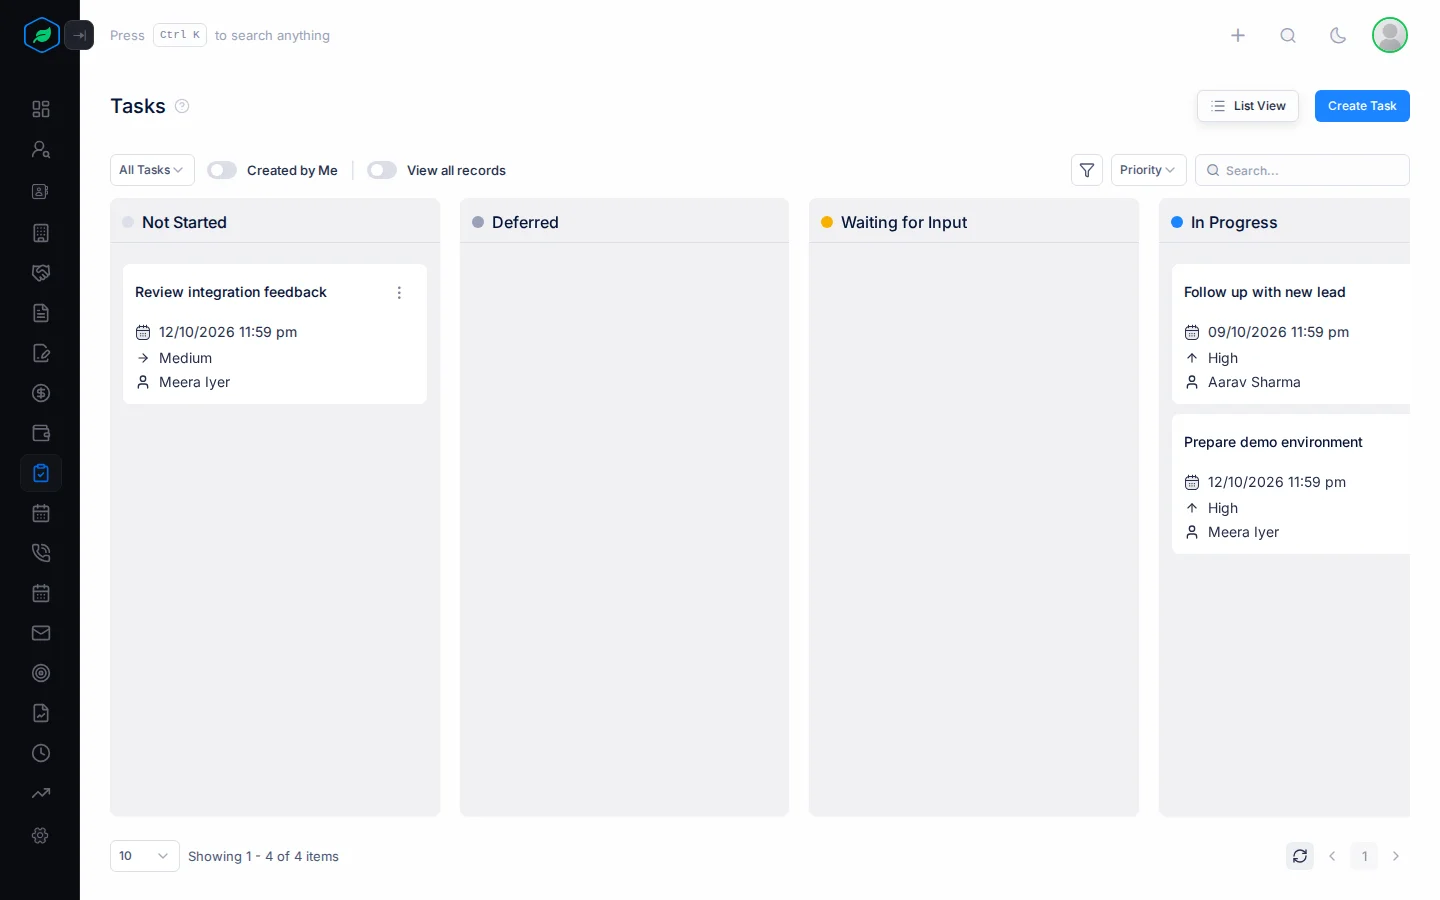1440x900 pixels.
Task: Switch to List View
Action: point(1248,106)
